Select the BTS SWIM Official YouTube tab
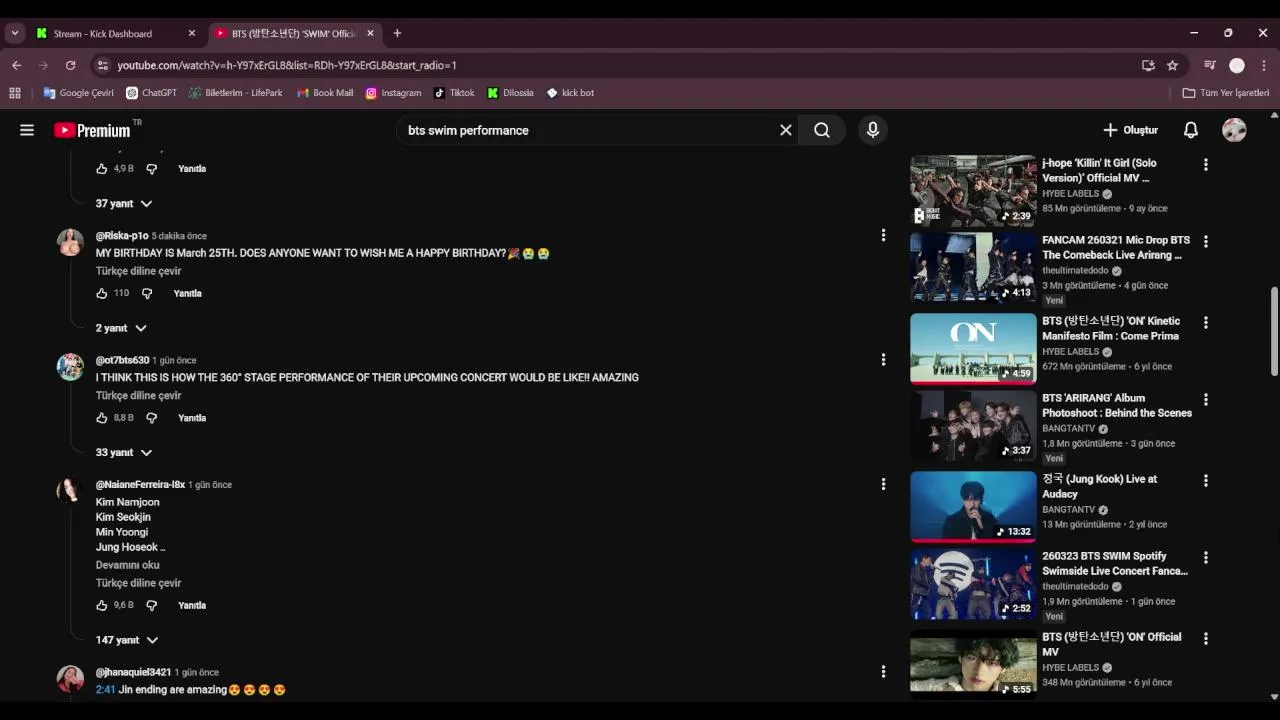The image size is (1280, 720). coord(294,33)
